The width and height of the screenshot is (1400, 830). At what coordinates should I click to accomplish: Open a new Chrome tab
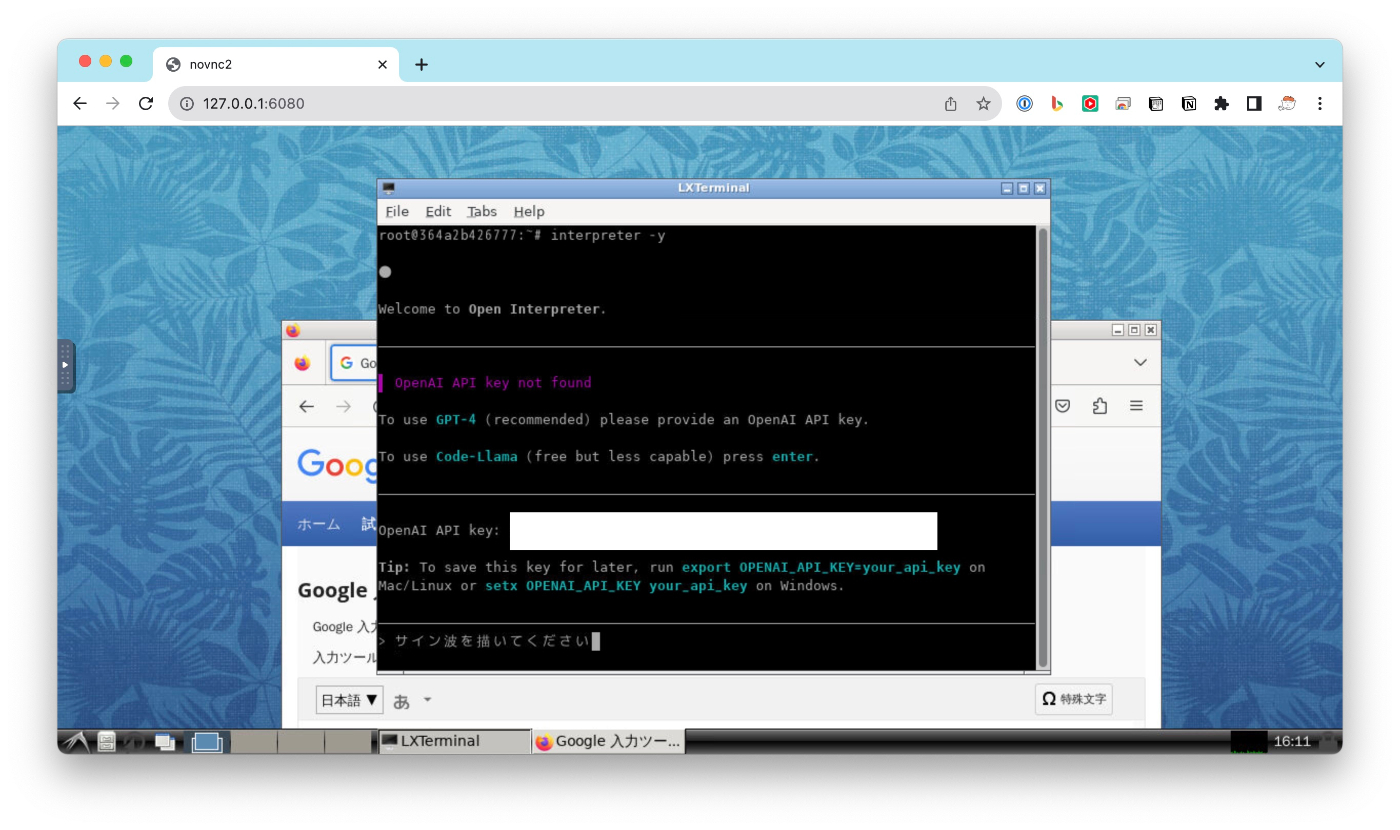421,65
